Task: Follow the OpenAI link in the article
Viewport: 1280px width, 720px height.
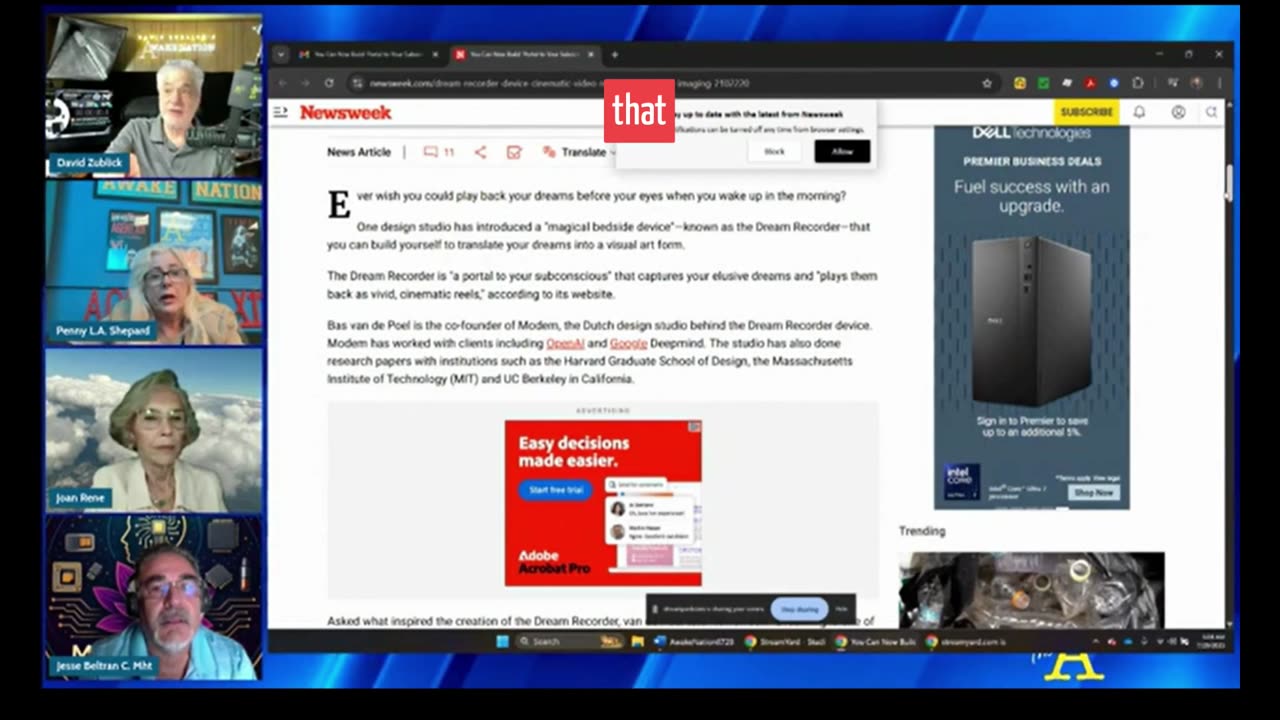Action: 565,343
